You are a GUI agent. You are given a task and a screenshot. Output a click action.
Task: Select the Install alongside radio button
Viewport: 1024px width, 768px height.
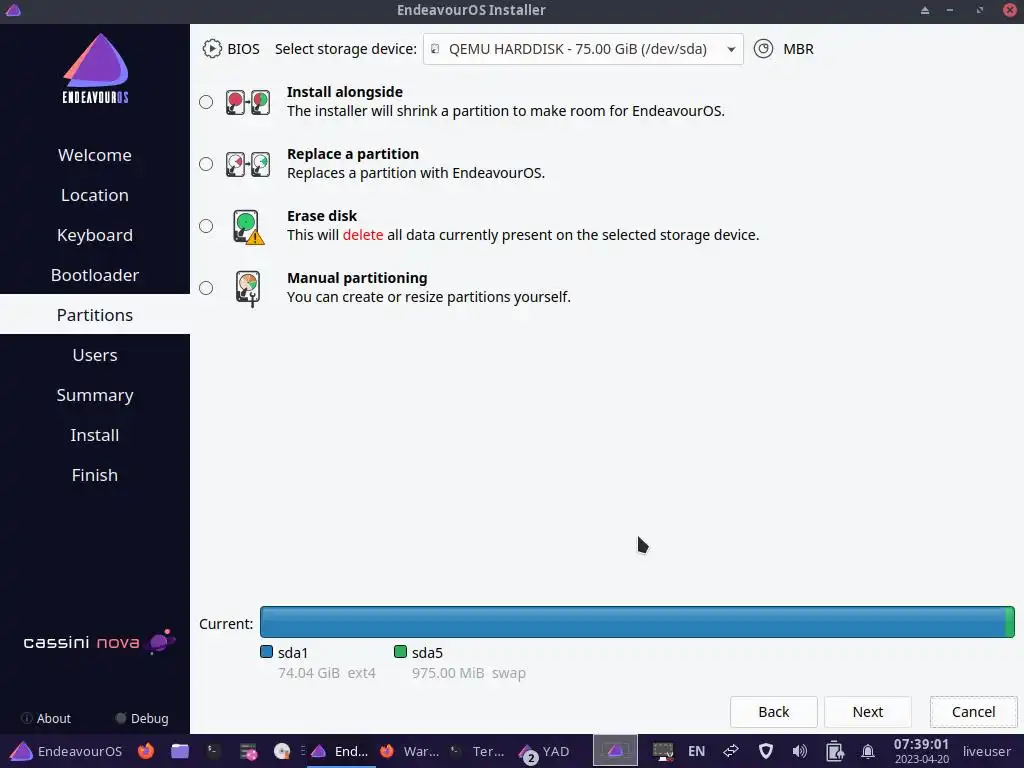pos(206,102)
